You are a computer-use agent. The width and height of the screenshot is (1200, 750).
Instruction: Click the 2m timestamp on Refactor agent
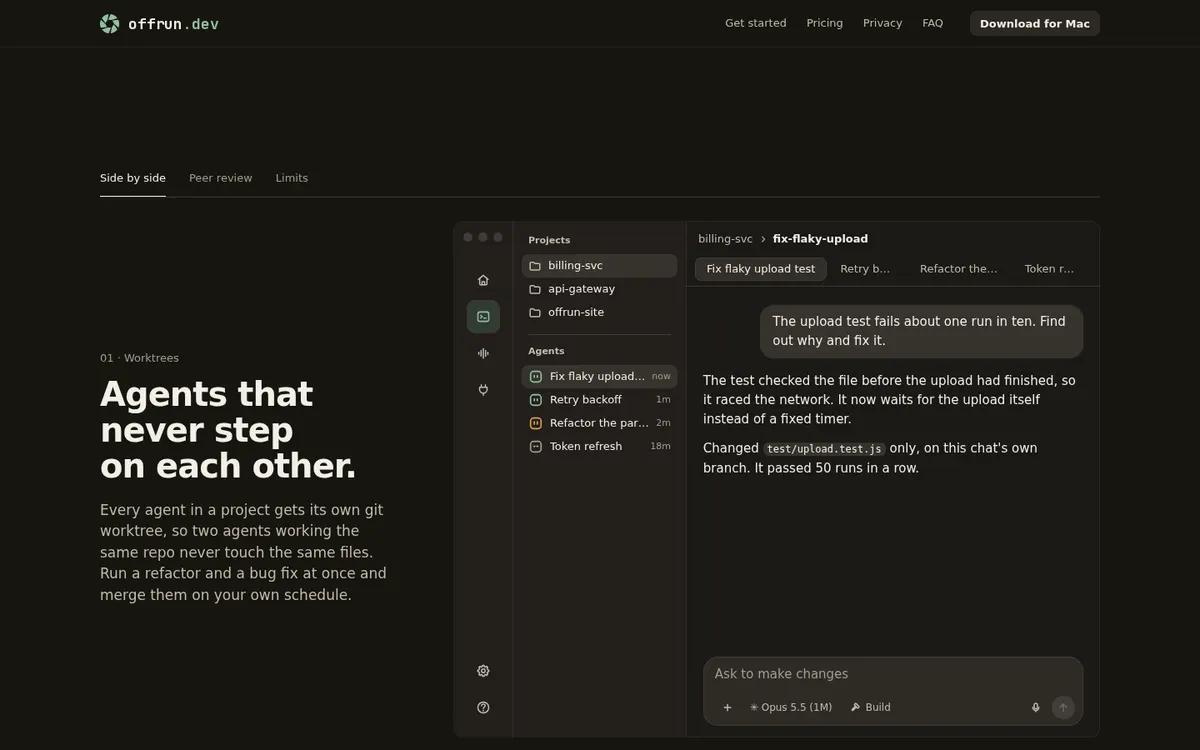(x=663, y=423)
